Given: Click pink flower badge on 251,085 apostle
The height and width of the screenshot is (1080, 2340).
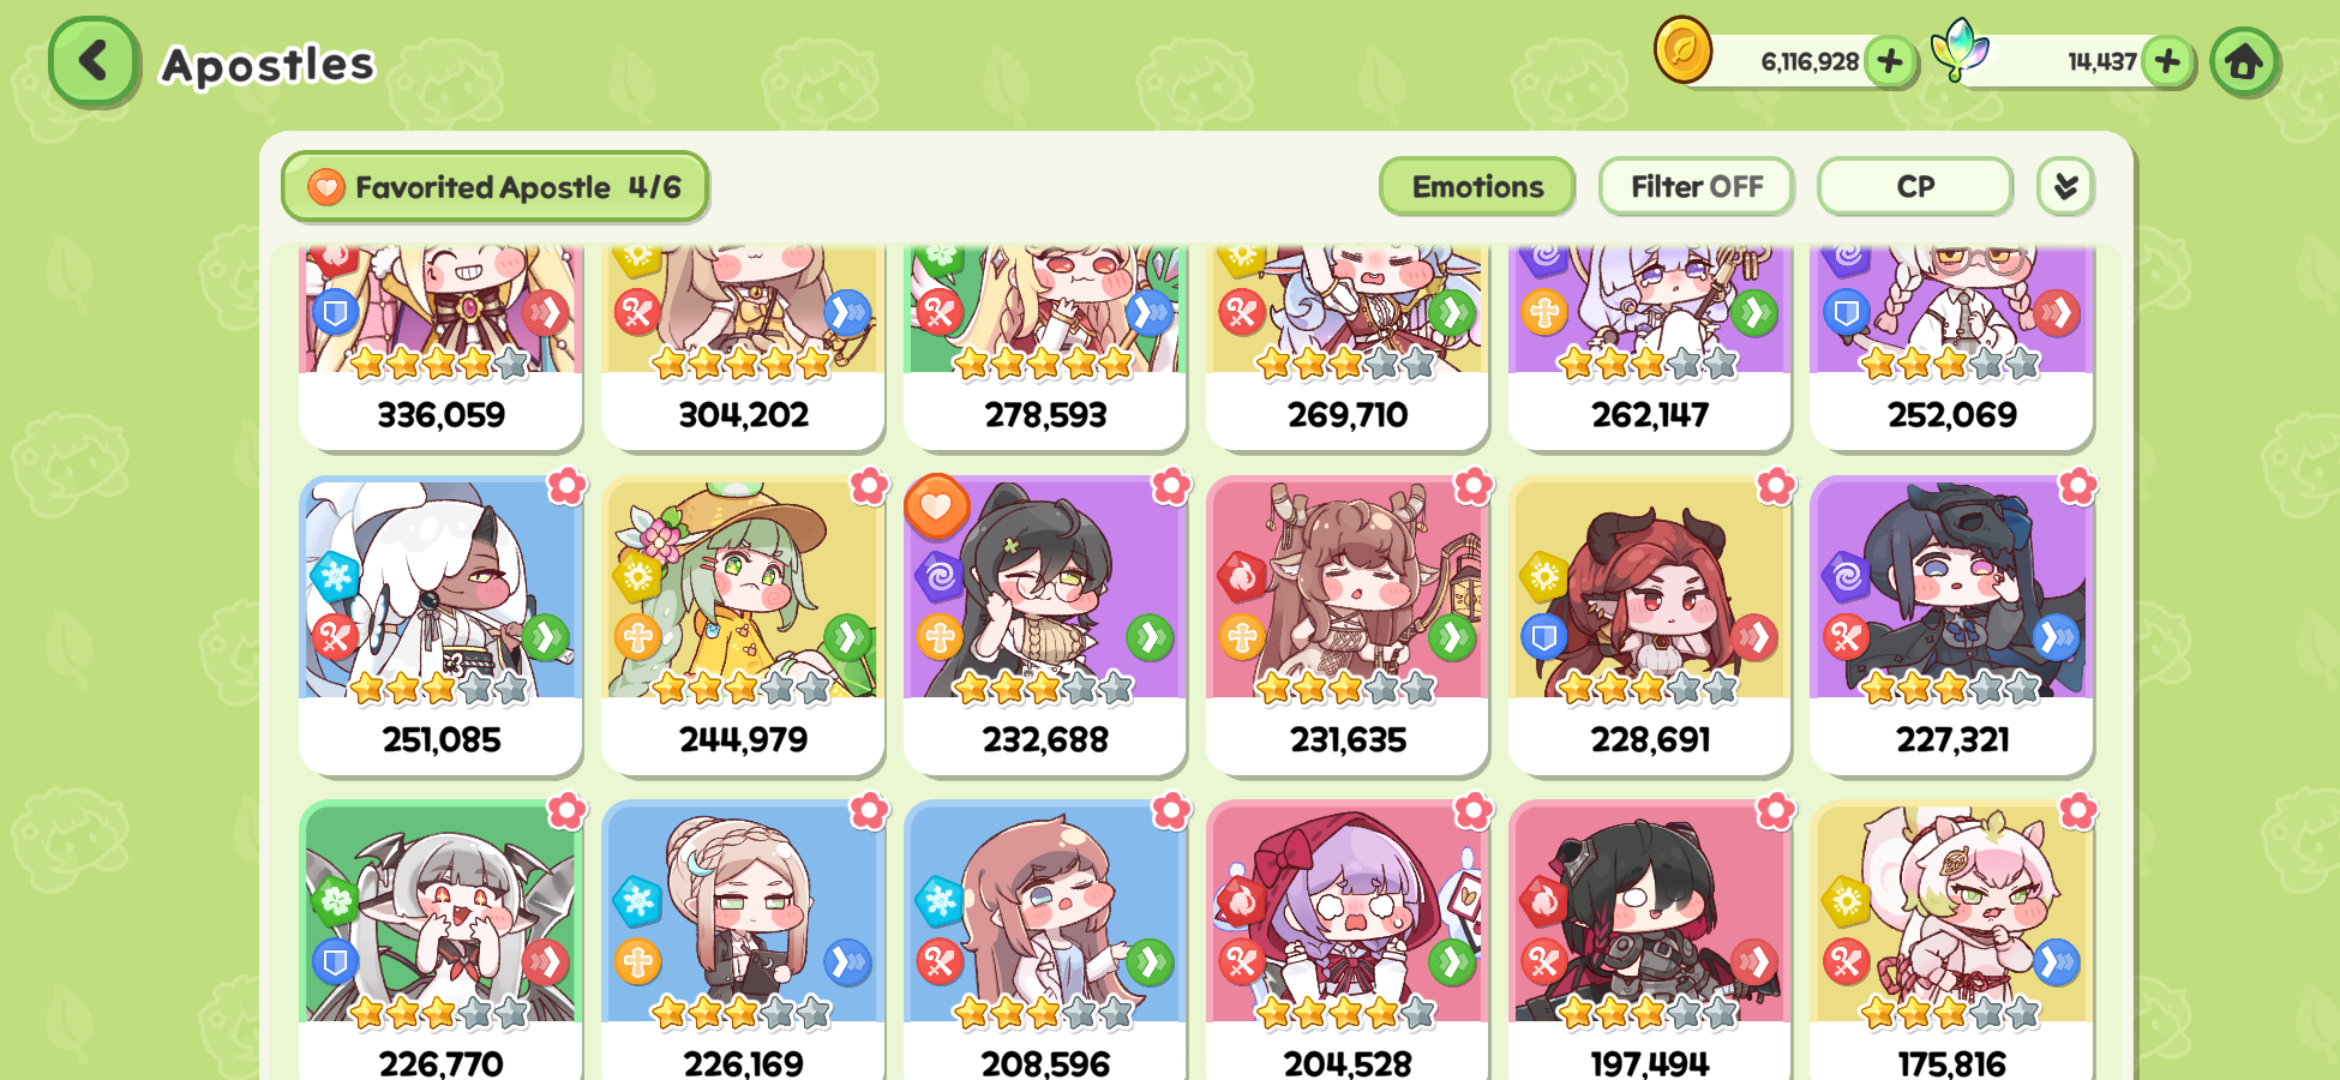Looking at the screenshot, I should (x=567, y=487).
